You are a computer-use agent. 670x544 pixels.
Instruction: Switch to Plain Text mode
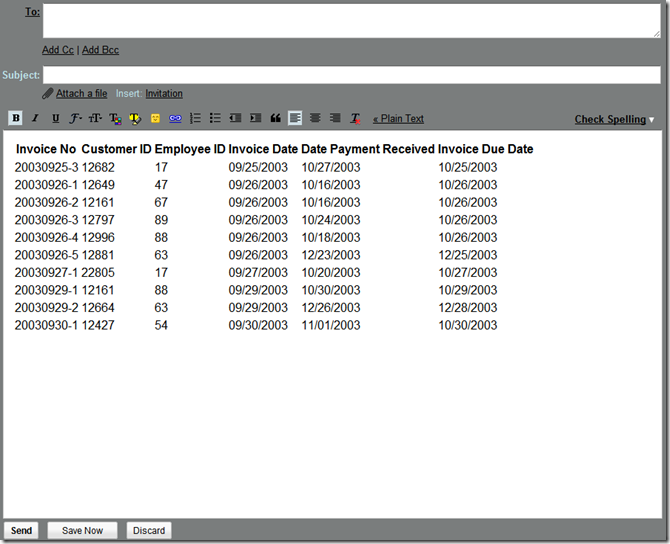click(398, 119)
